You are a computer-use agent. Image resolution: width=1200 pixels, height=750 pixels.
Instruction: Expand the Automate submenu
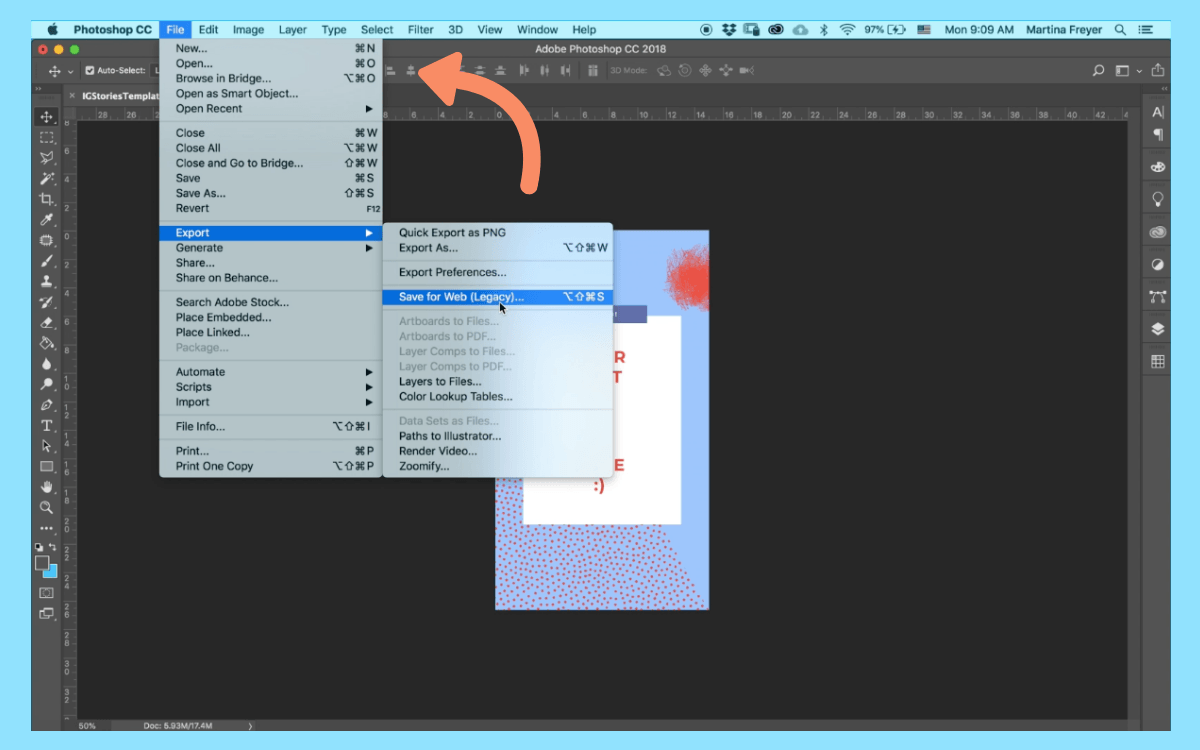pyautogui.click(x=270, y=372)
